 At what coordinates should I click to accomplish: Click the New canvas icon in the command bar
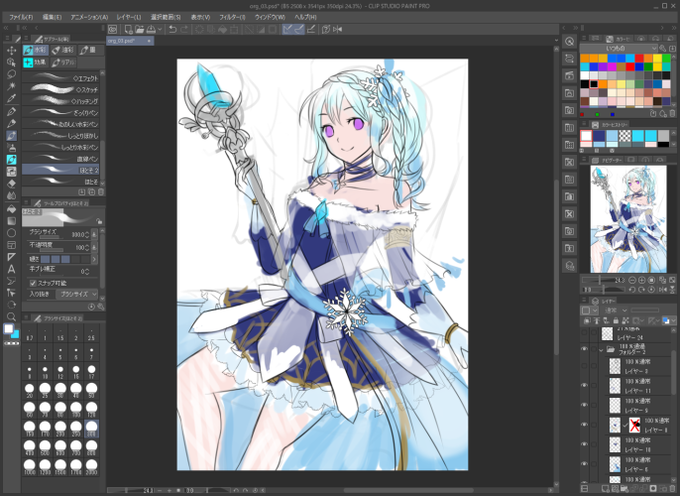tap(128, 29)
